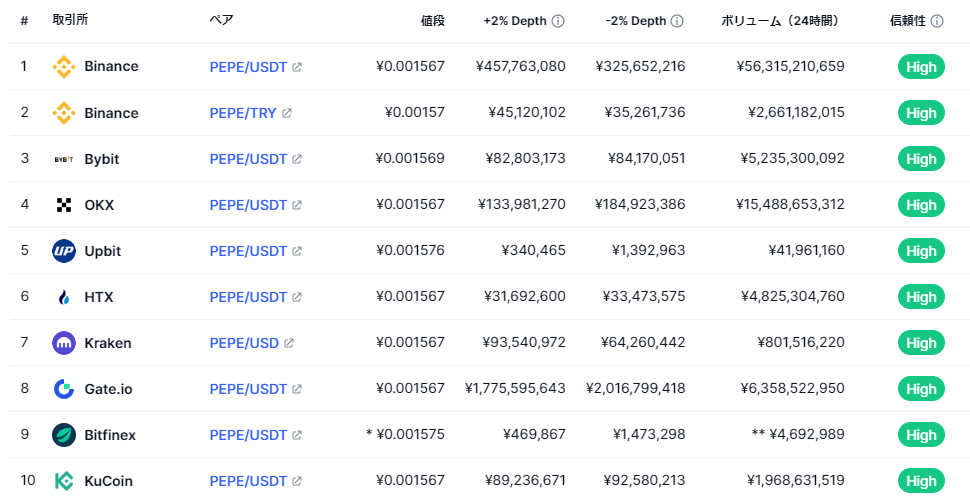Click the HTX flame logo icon
970x500 pixels.
(64, 297)
